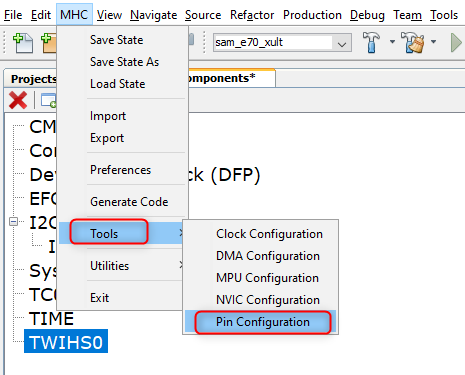Open the Team menu
Screen dimensions: 465x375
pyautogui.click(x=407, y=15)
